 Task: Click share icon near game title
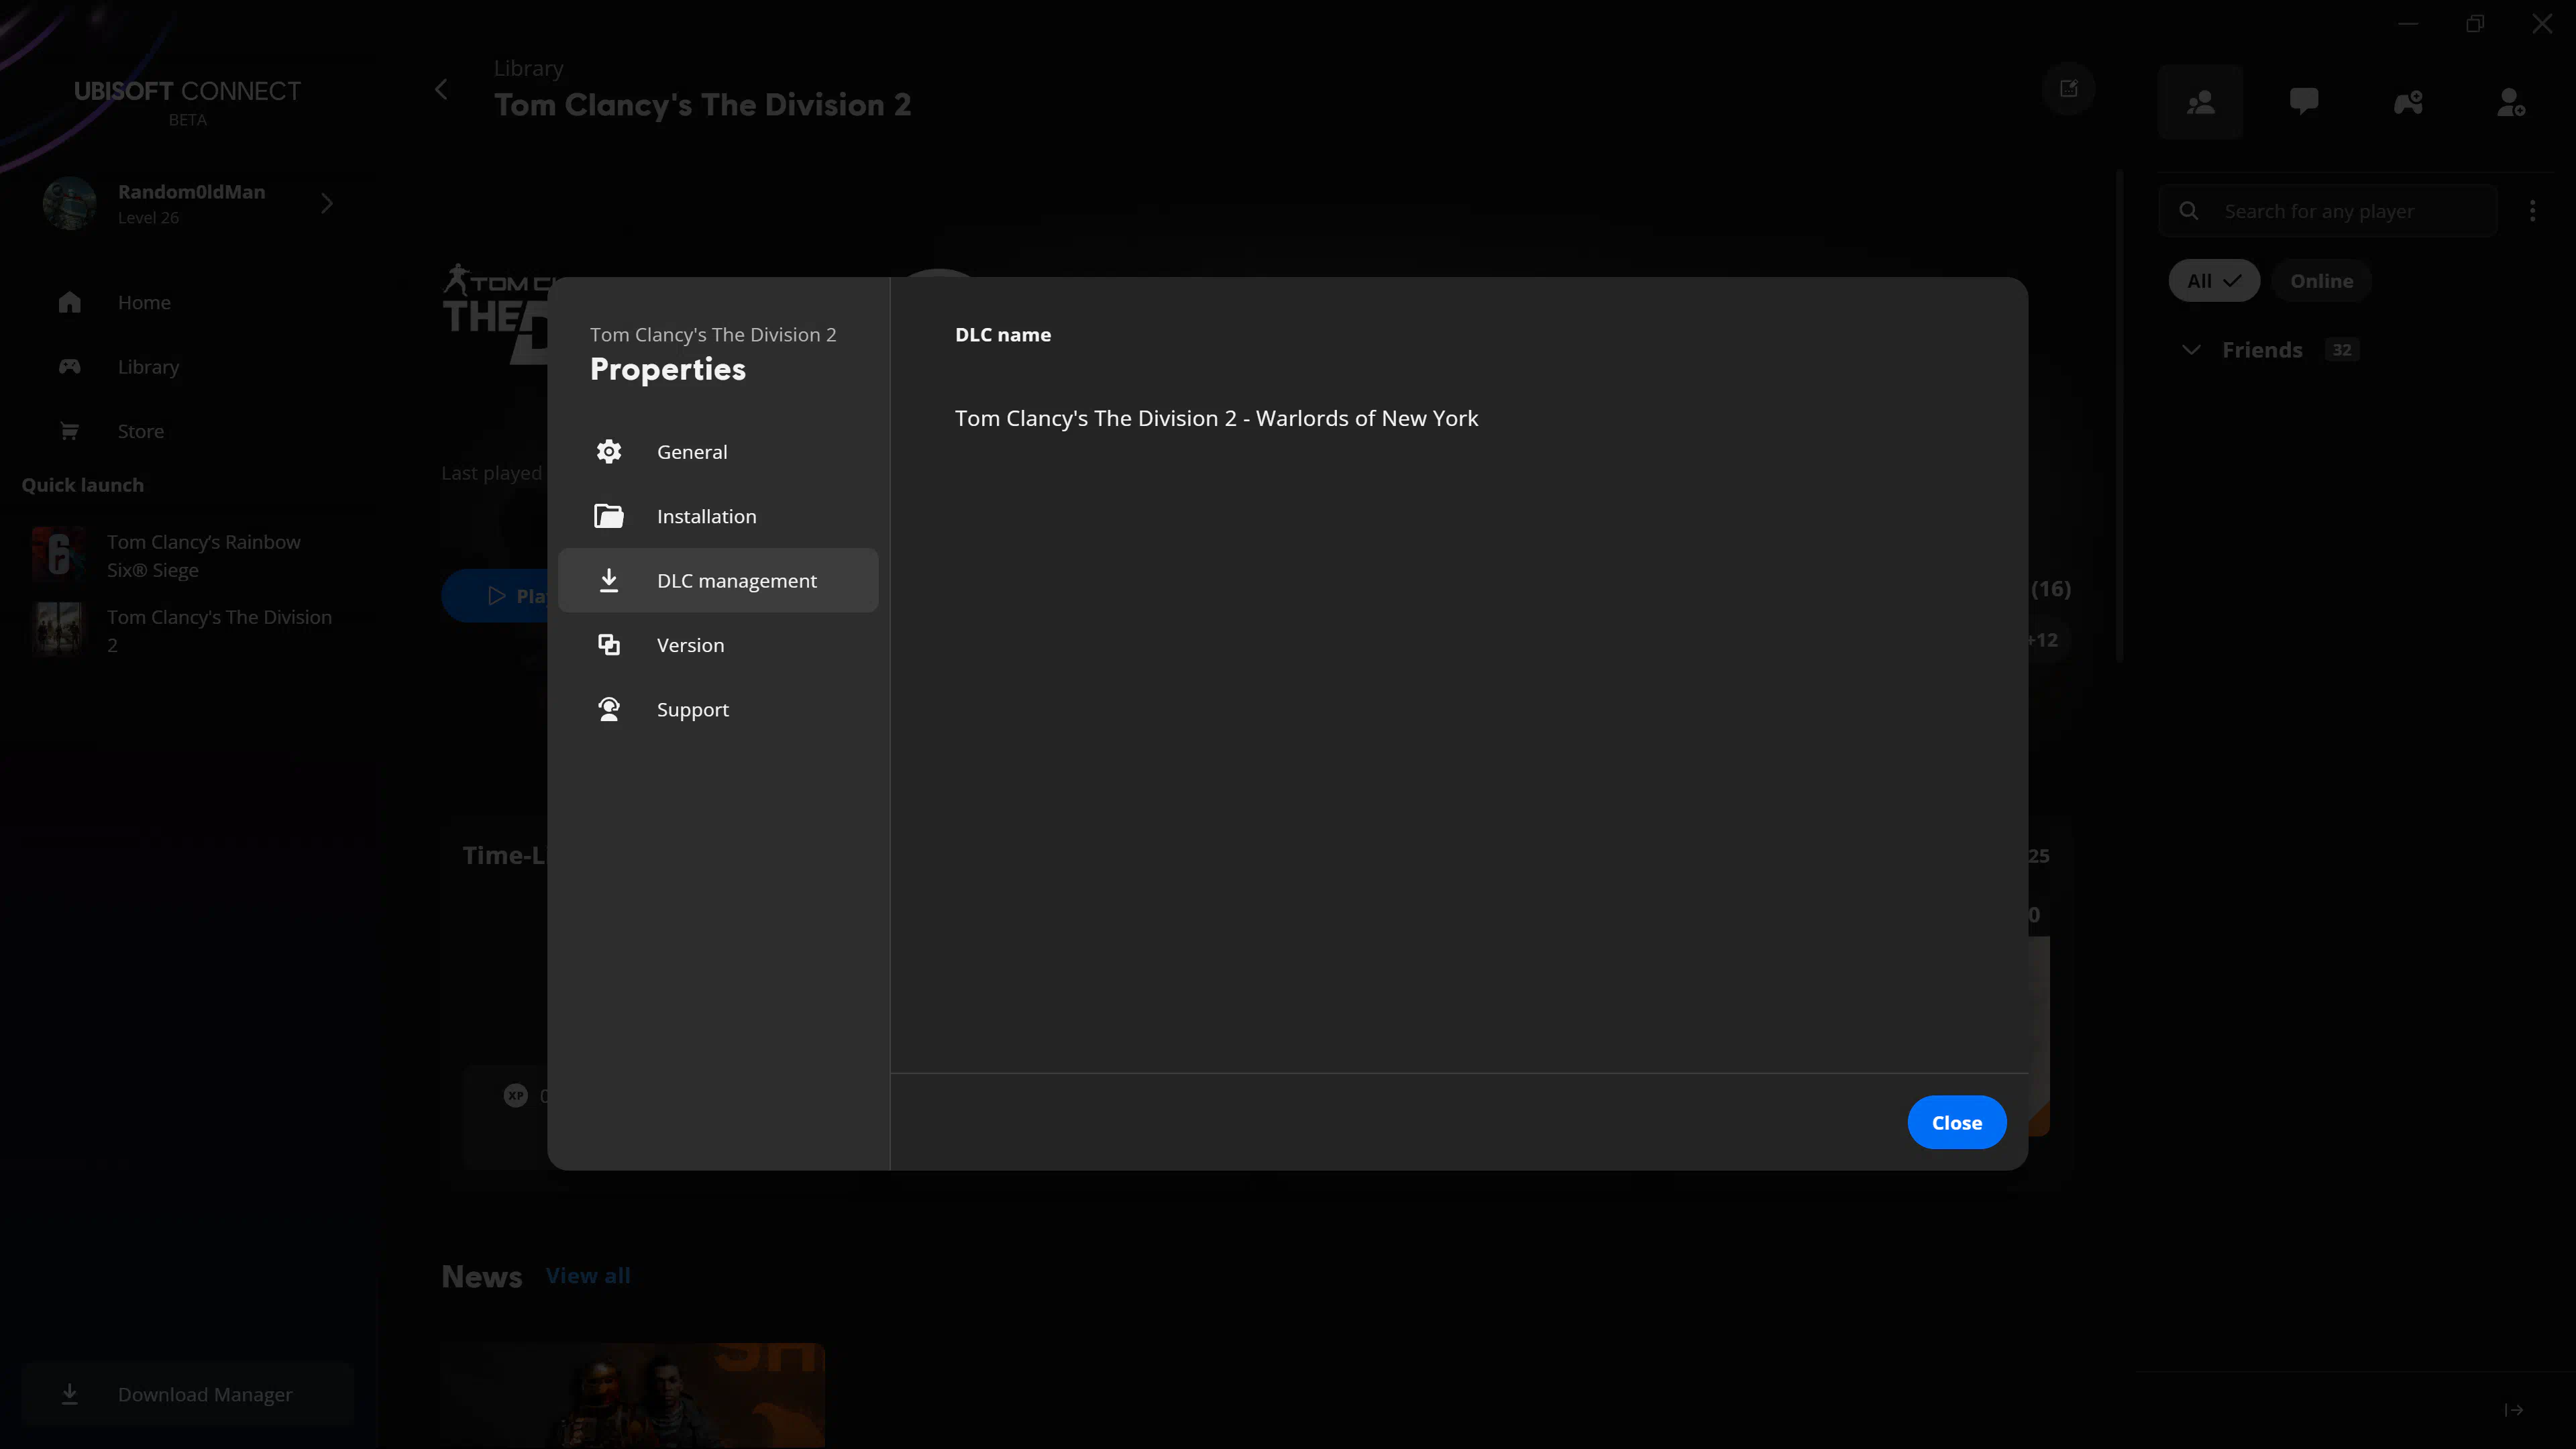[2069, 89]
